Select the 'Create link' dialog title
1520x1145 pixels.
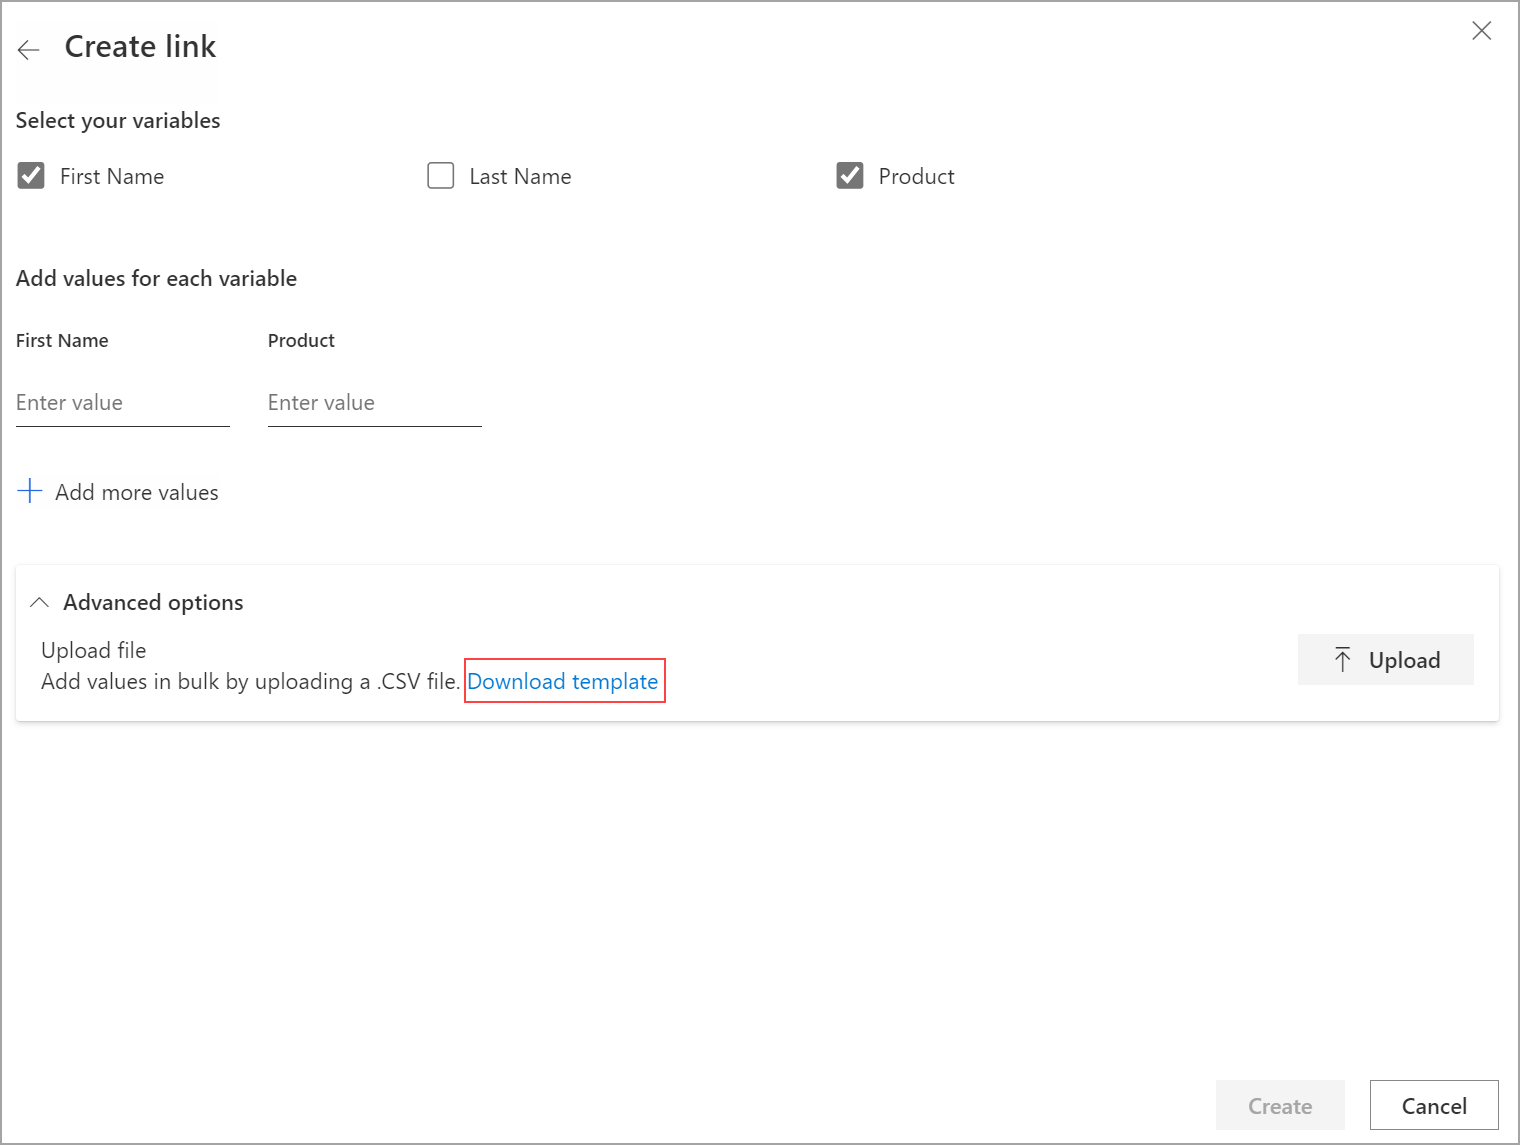tap(140, 47)
